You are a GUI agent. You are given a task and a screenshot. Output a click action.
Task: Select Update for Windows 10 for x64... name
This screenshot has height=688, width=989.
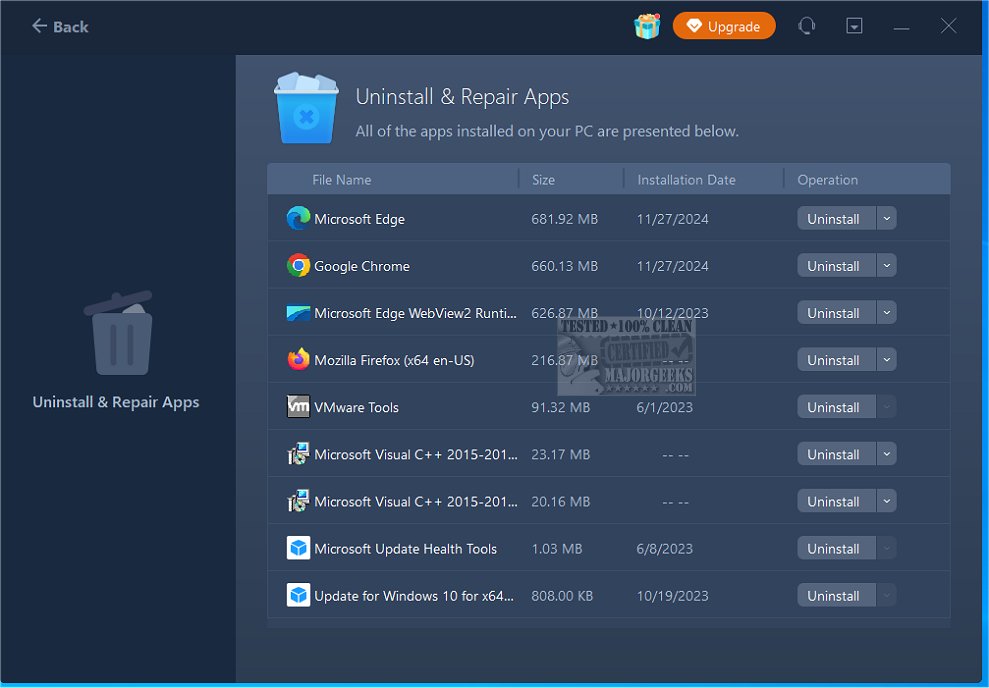[x=414, y=596]
